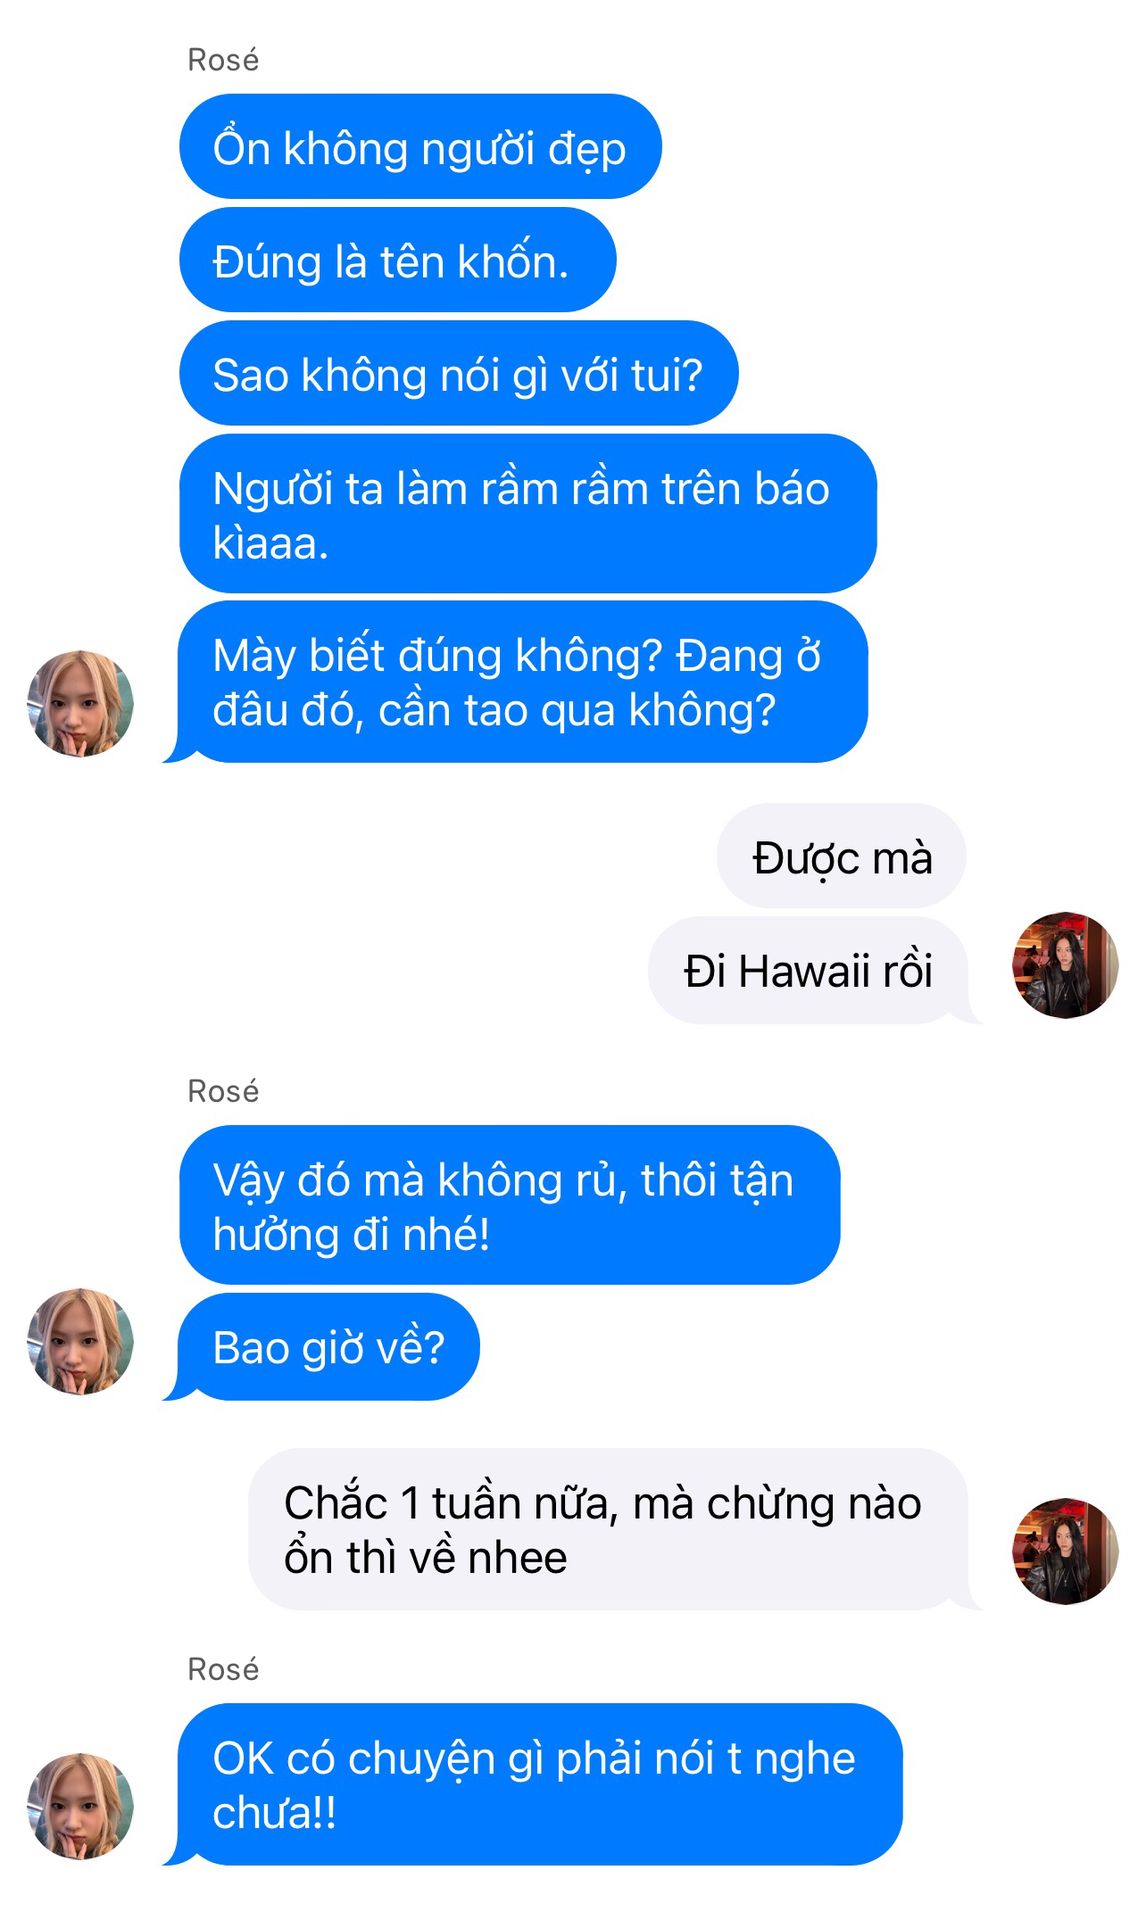
Task: Select the 'Đúng là tên khốn.' bubble
Action: pyautogui.click(x=398, y=260)
